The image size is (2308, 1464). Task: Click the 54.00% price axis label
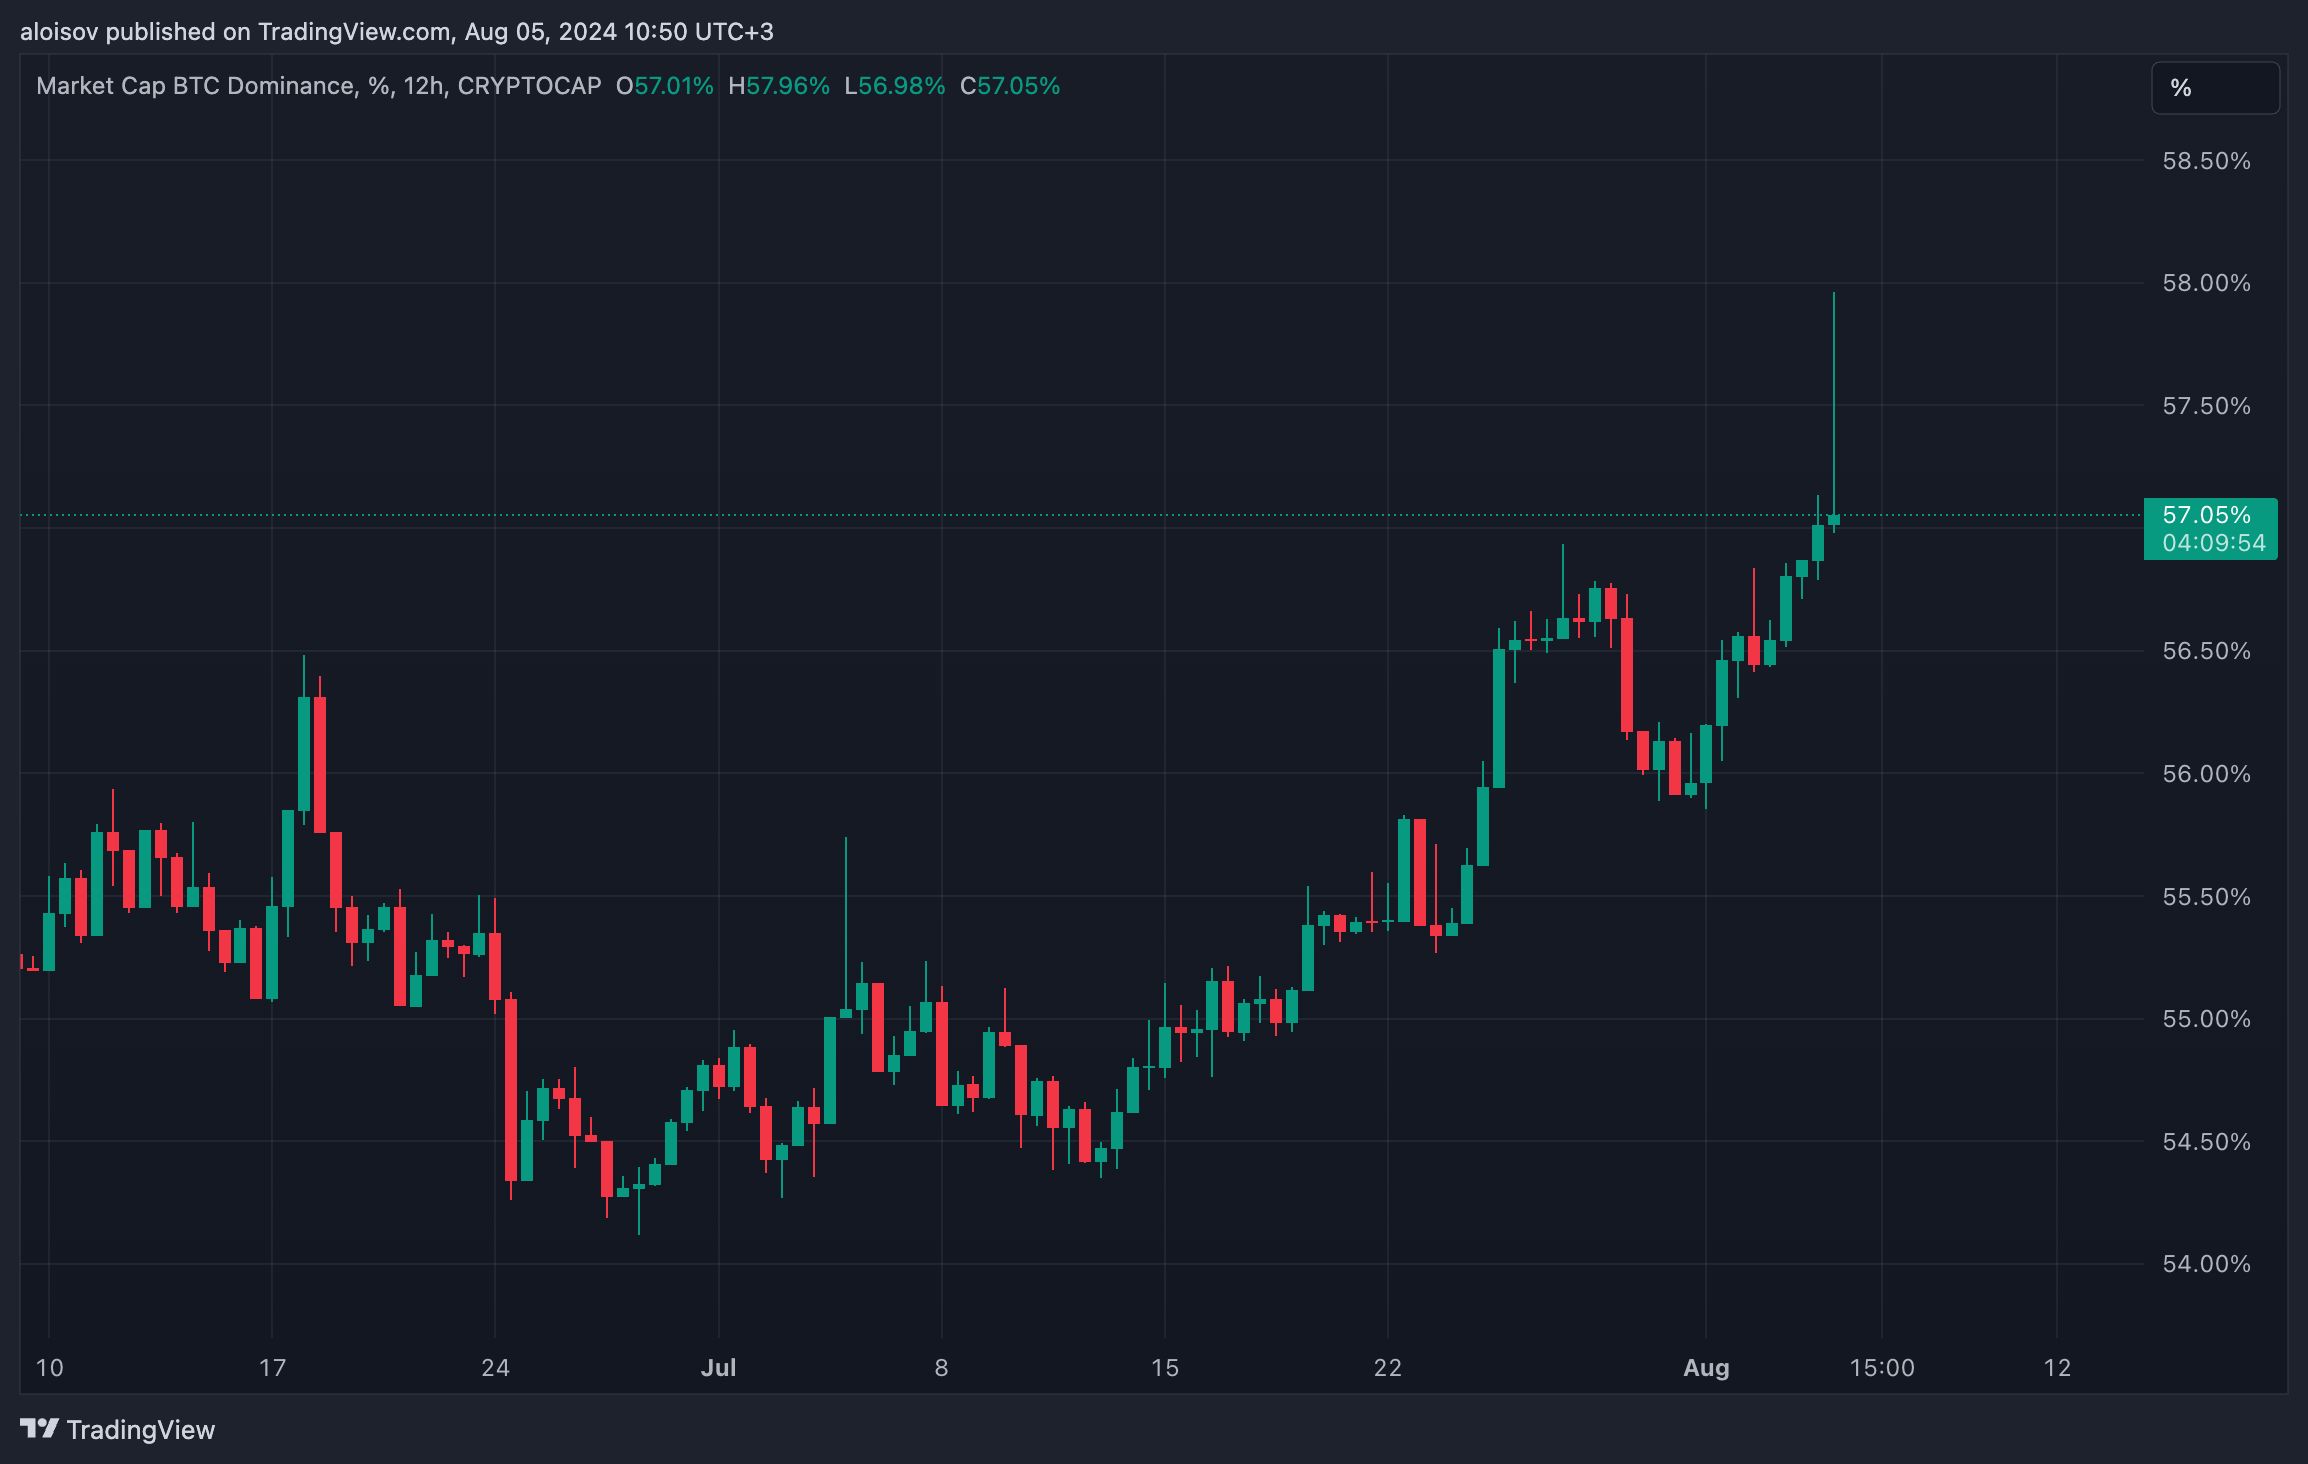[2206, 1264]
